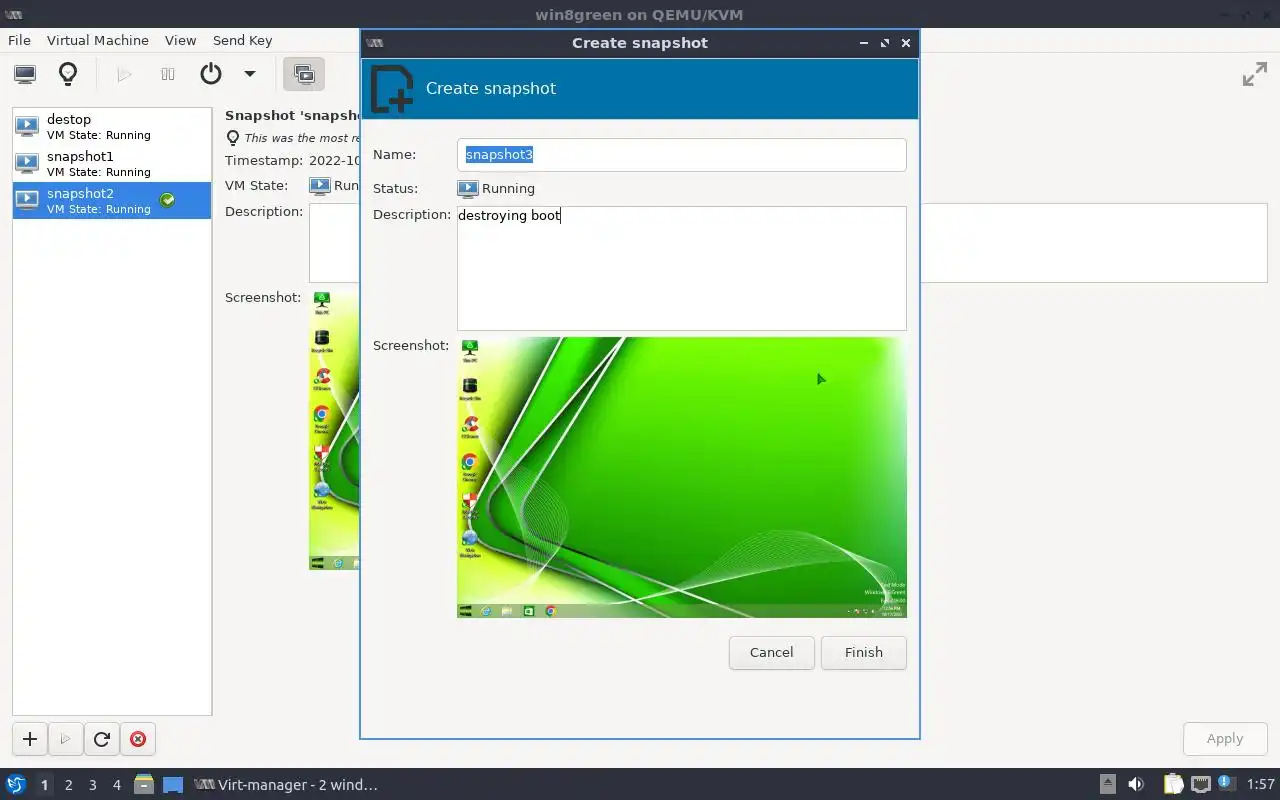
Task: Click Virt-manager taskbar window button
Action: point(287,785)
